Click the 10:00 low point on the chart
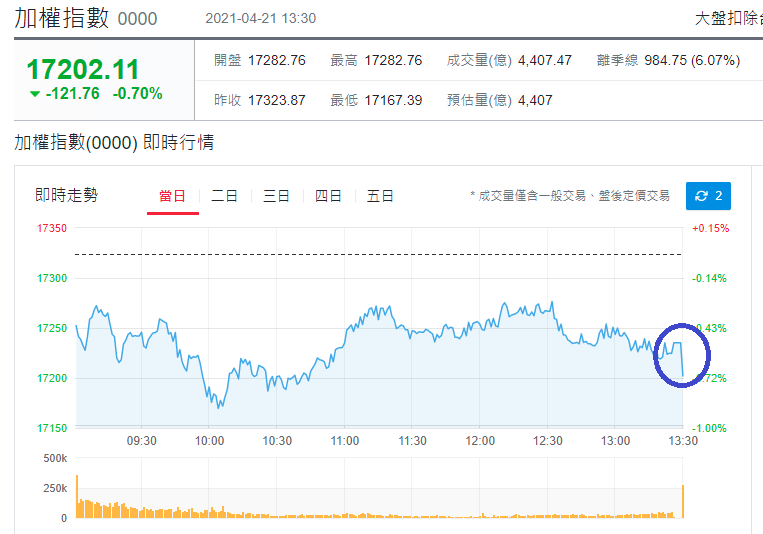Image resolution: width=763 pixels, height=534 pixels. [218, 407]
